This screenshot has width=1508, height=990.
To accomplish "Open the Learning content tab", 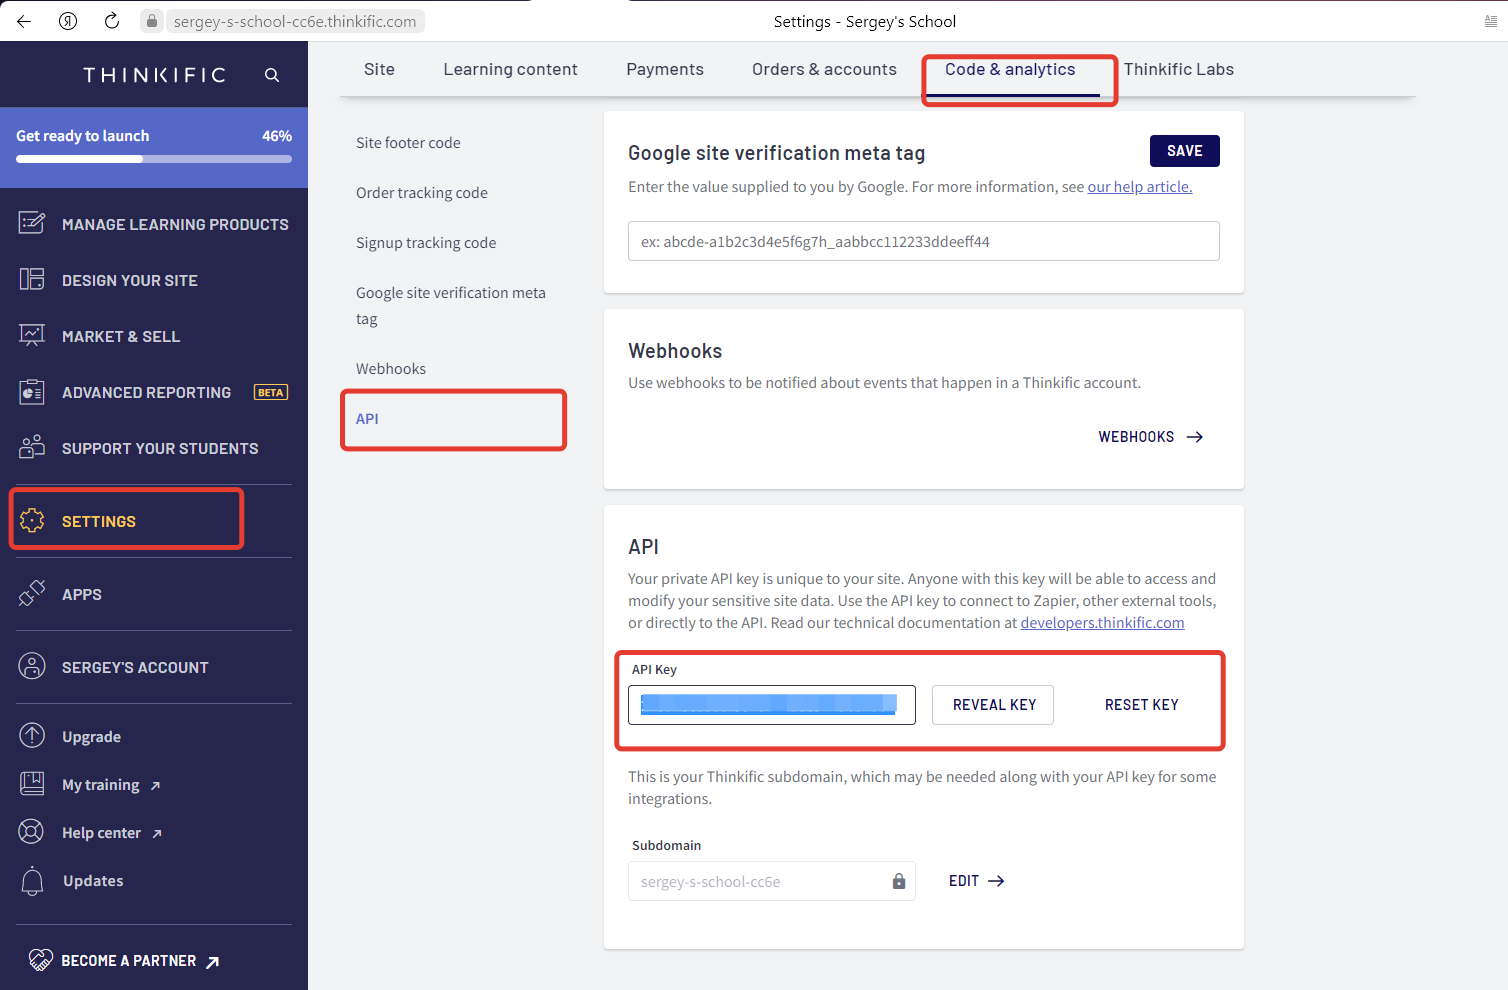I will [x=510, y=69].
